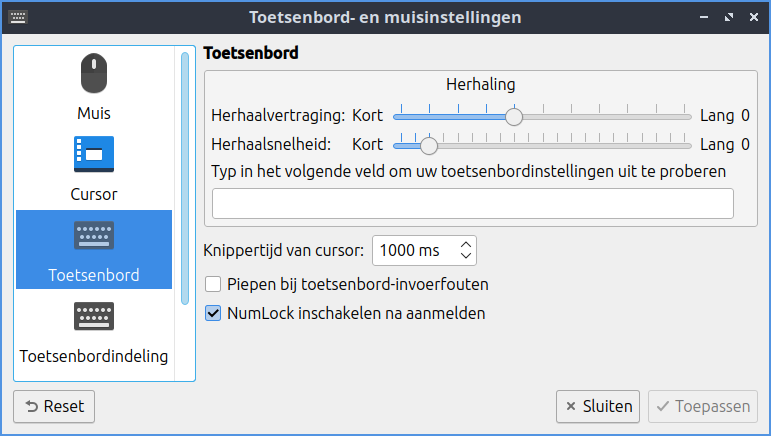This screenshot has width=771, height=436.
Task: Click the 'Toetsenbord' page heading
Action: click(251, 53)
